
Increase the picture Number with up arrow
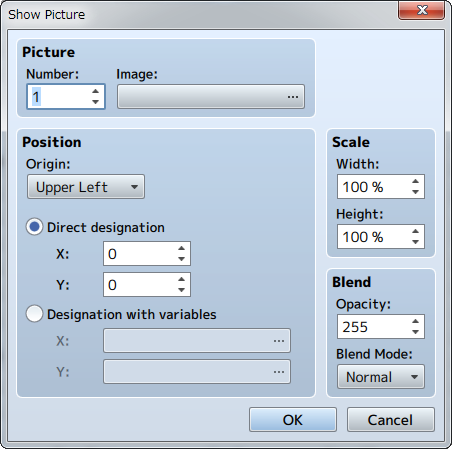(96, 91)
